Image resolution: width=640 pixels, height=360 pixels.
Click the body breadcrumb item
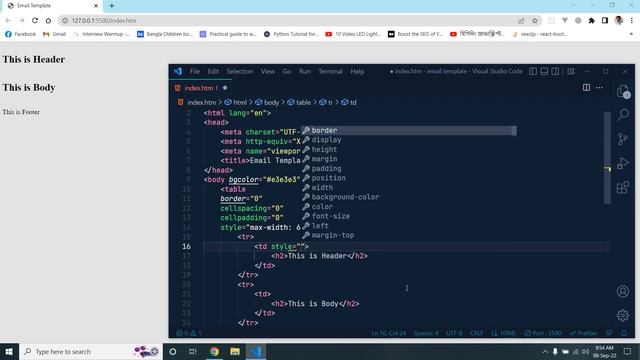[x=267, y=102]
